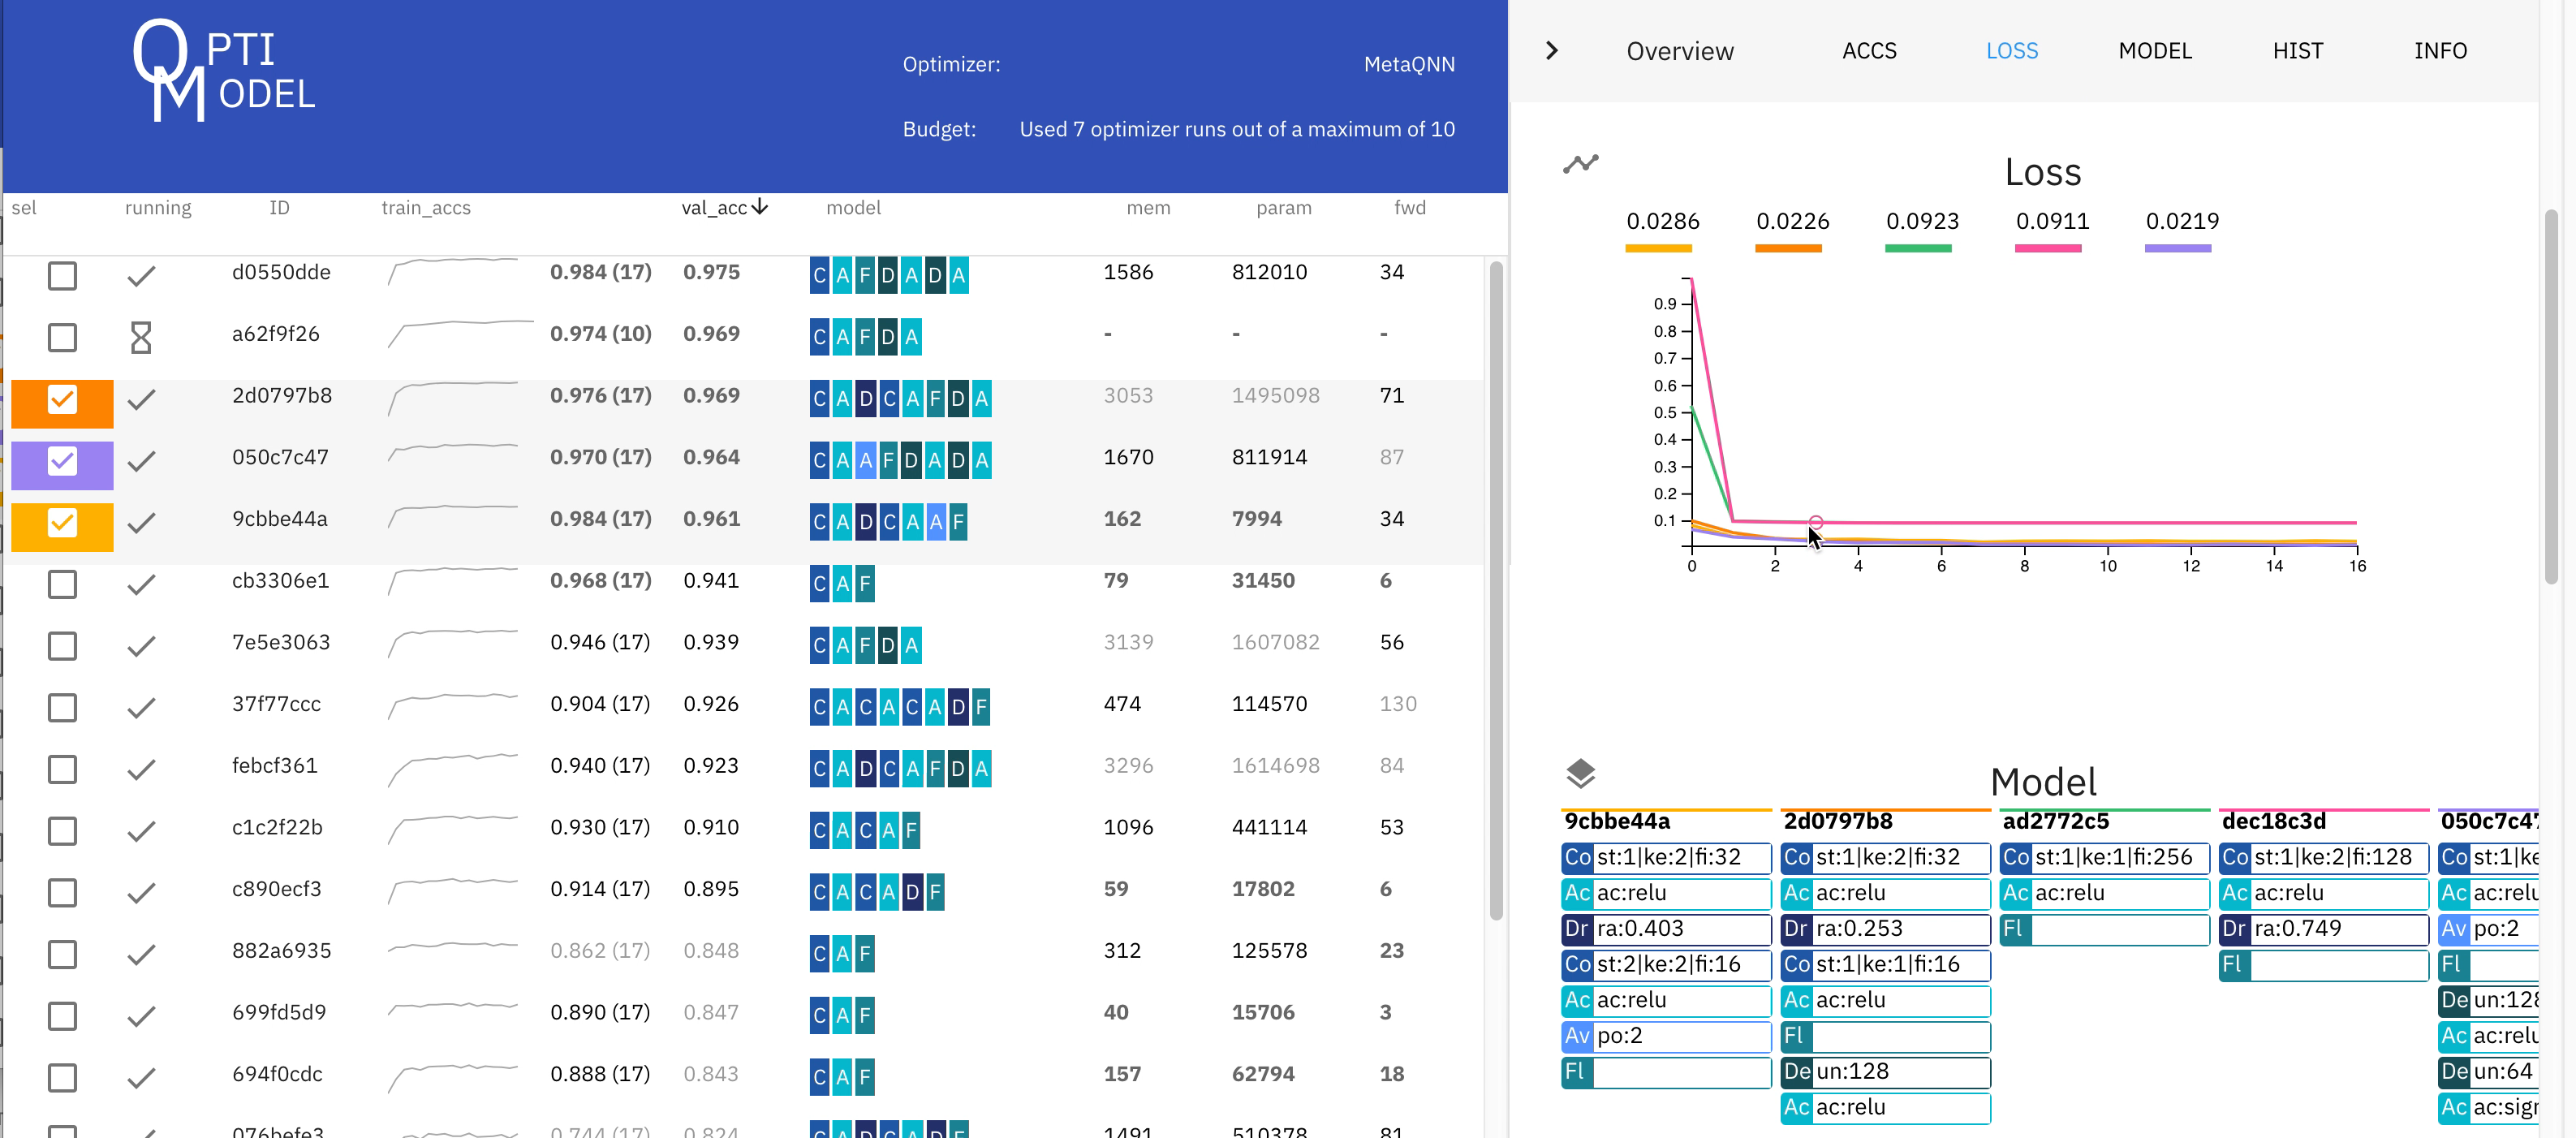Click the hourglass running icon for a62f9f26

coord(141,337)
